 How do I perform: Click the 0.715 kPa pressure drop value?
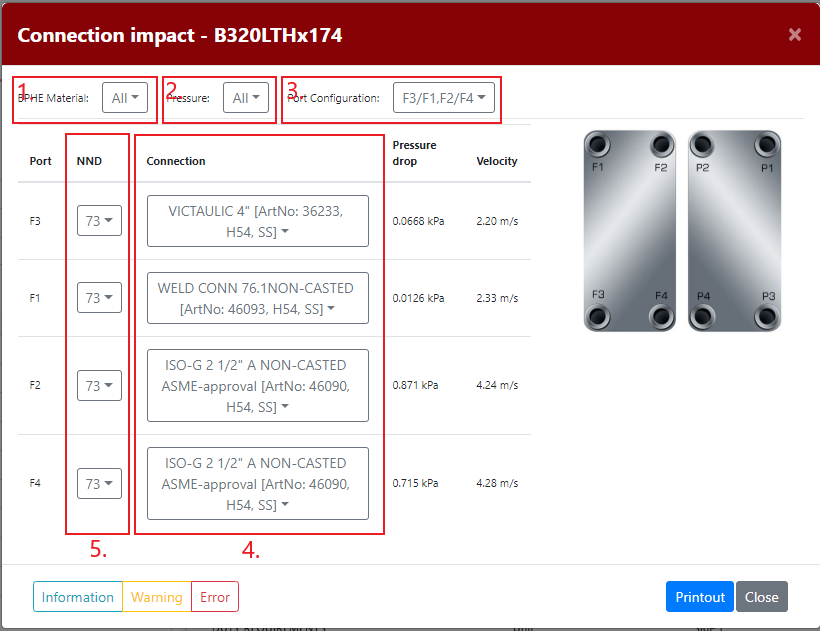[x=415, y=483]
